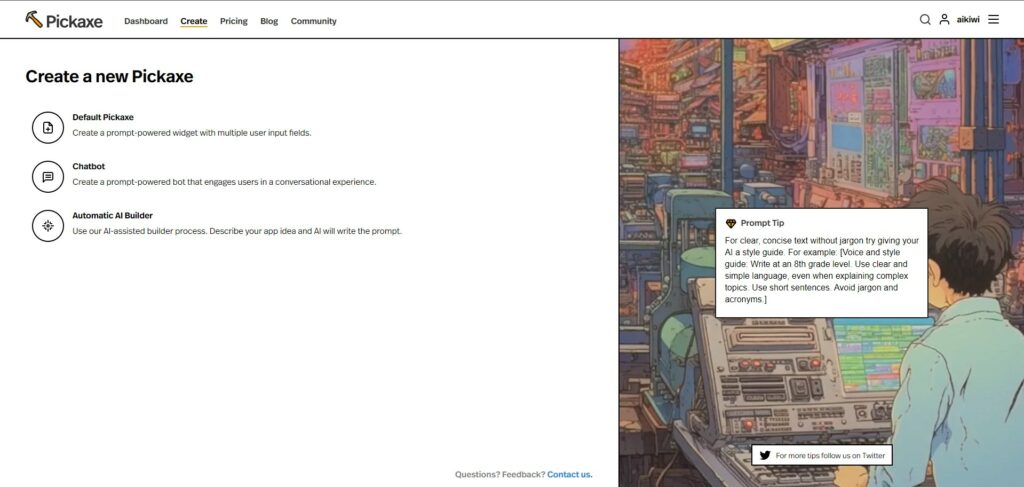Open the hamburger menu icon
Viewport: 1024px width, 487px height.
993,20
